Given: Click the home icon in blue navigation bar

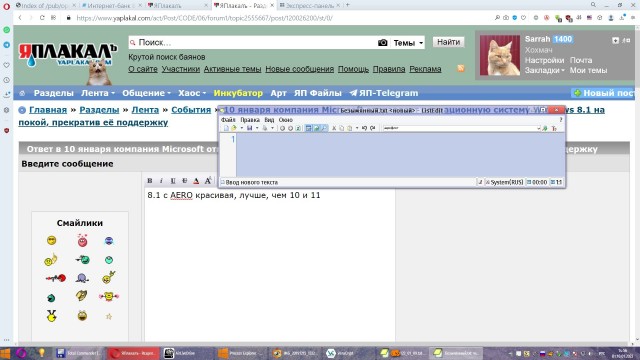Looking at the screenshot, I should tap(22, 93).
